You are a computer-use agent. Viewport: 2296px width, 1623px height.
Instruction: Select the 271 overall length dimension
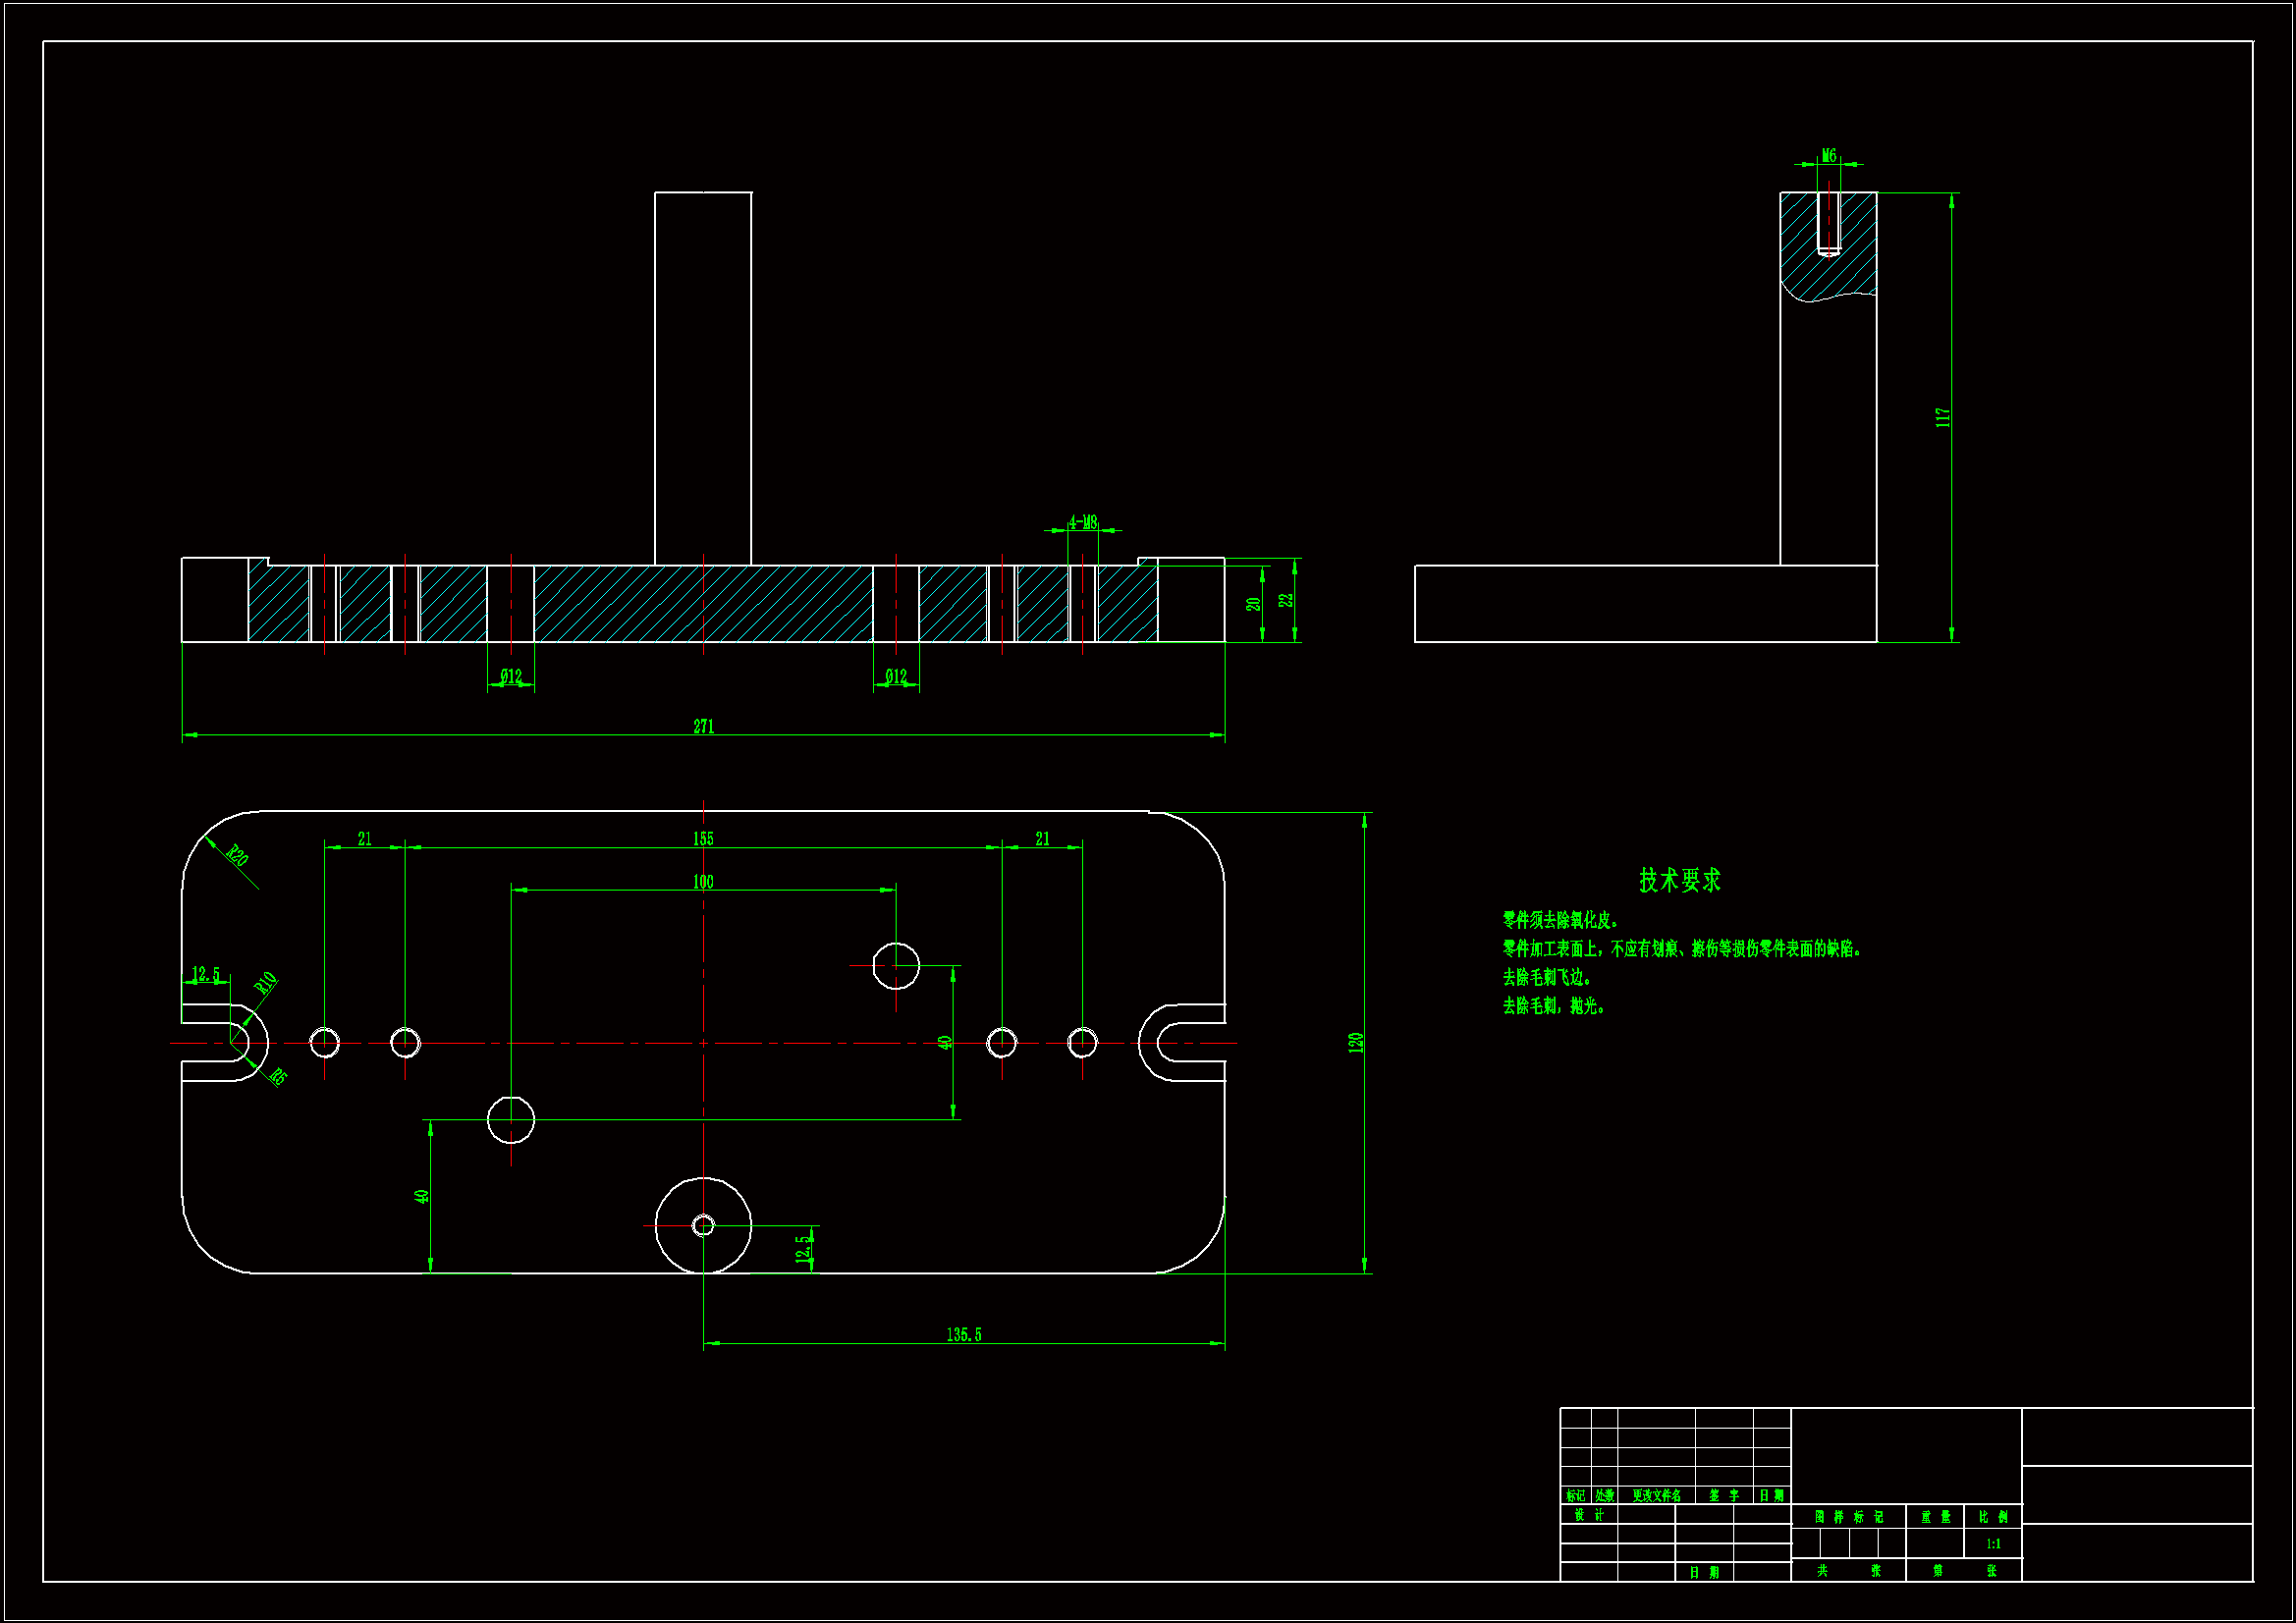(x=703, y=726)
